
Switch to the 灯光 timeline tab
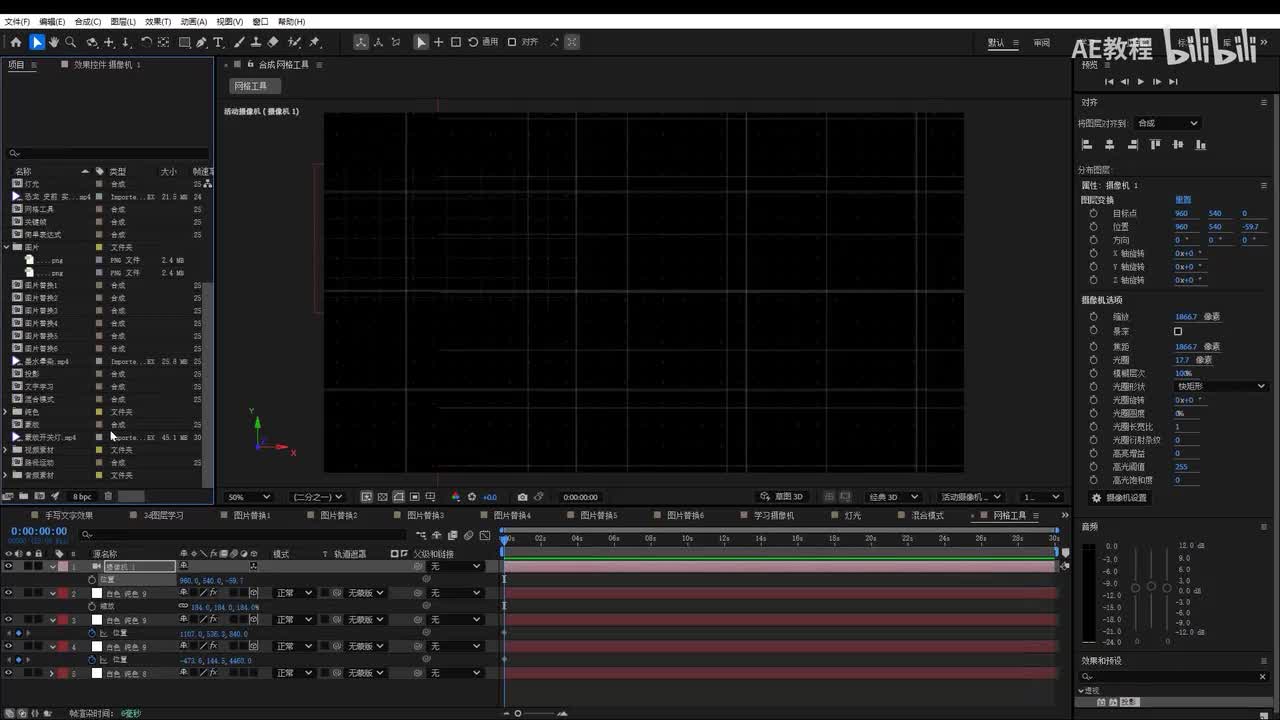point(852,516)
